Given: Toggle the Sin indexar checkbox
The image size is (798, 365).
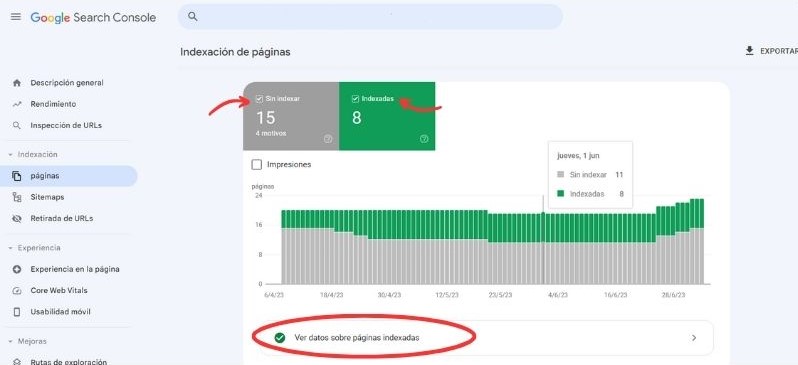Looking at the screenshot, I should tap(260, 99).
